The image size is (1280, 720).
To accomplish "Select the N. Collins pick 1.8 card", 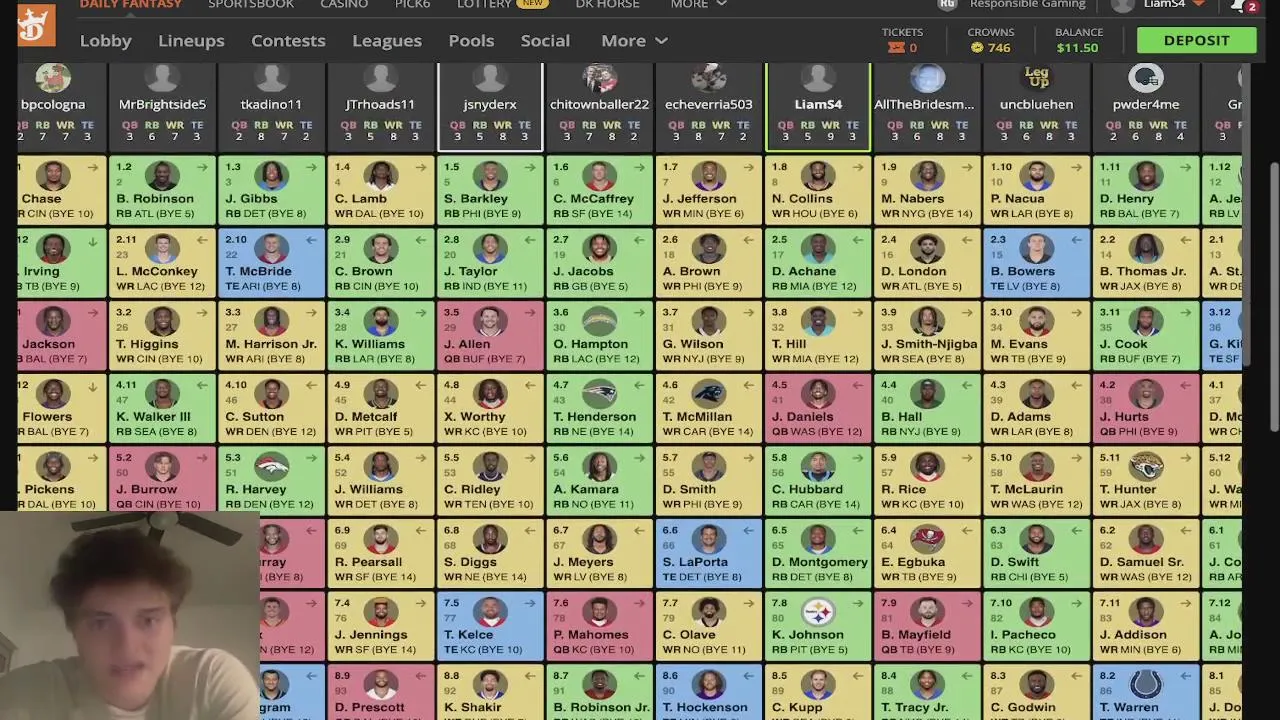I will pyautogui.click(x=818, y=189).
